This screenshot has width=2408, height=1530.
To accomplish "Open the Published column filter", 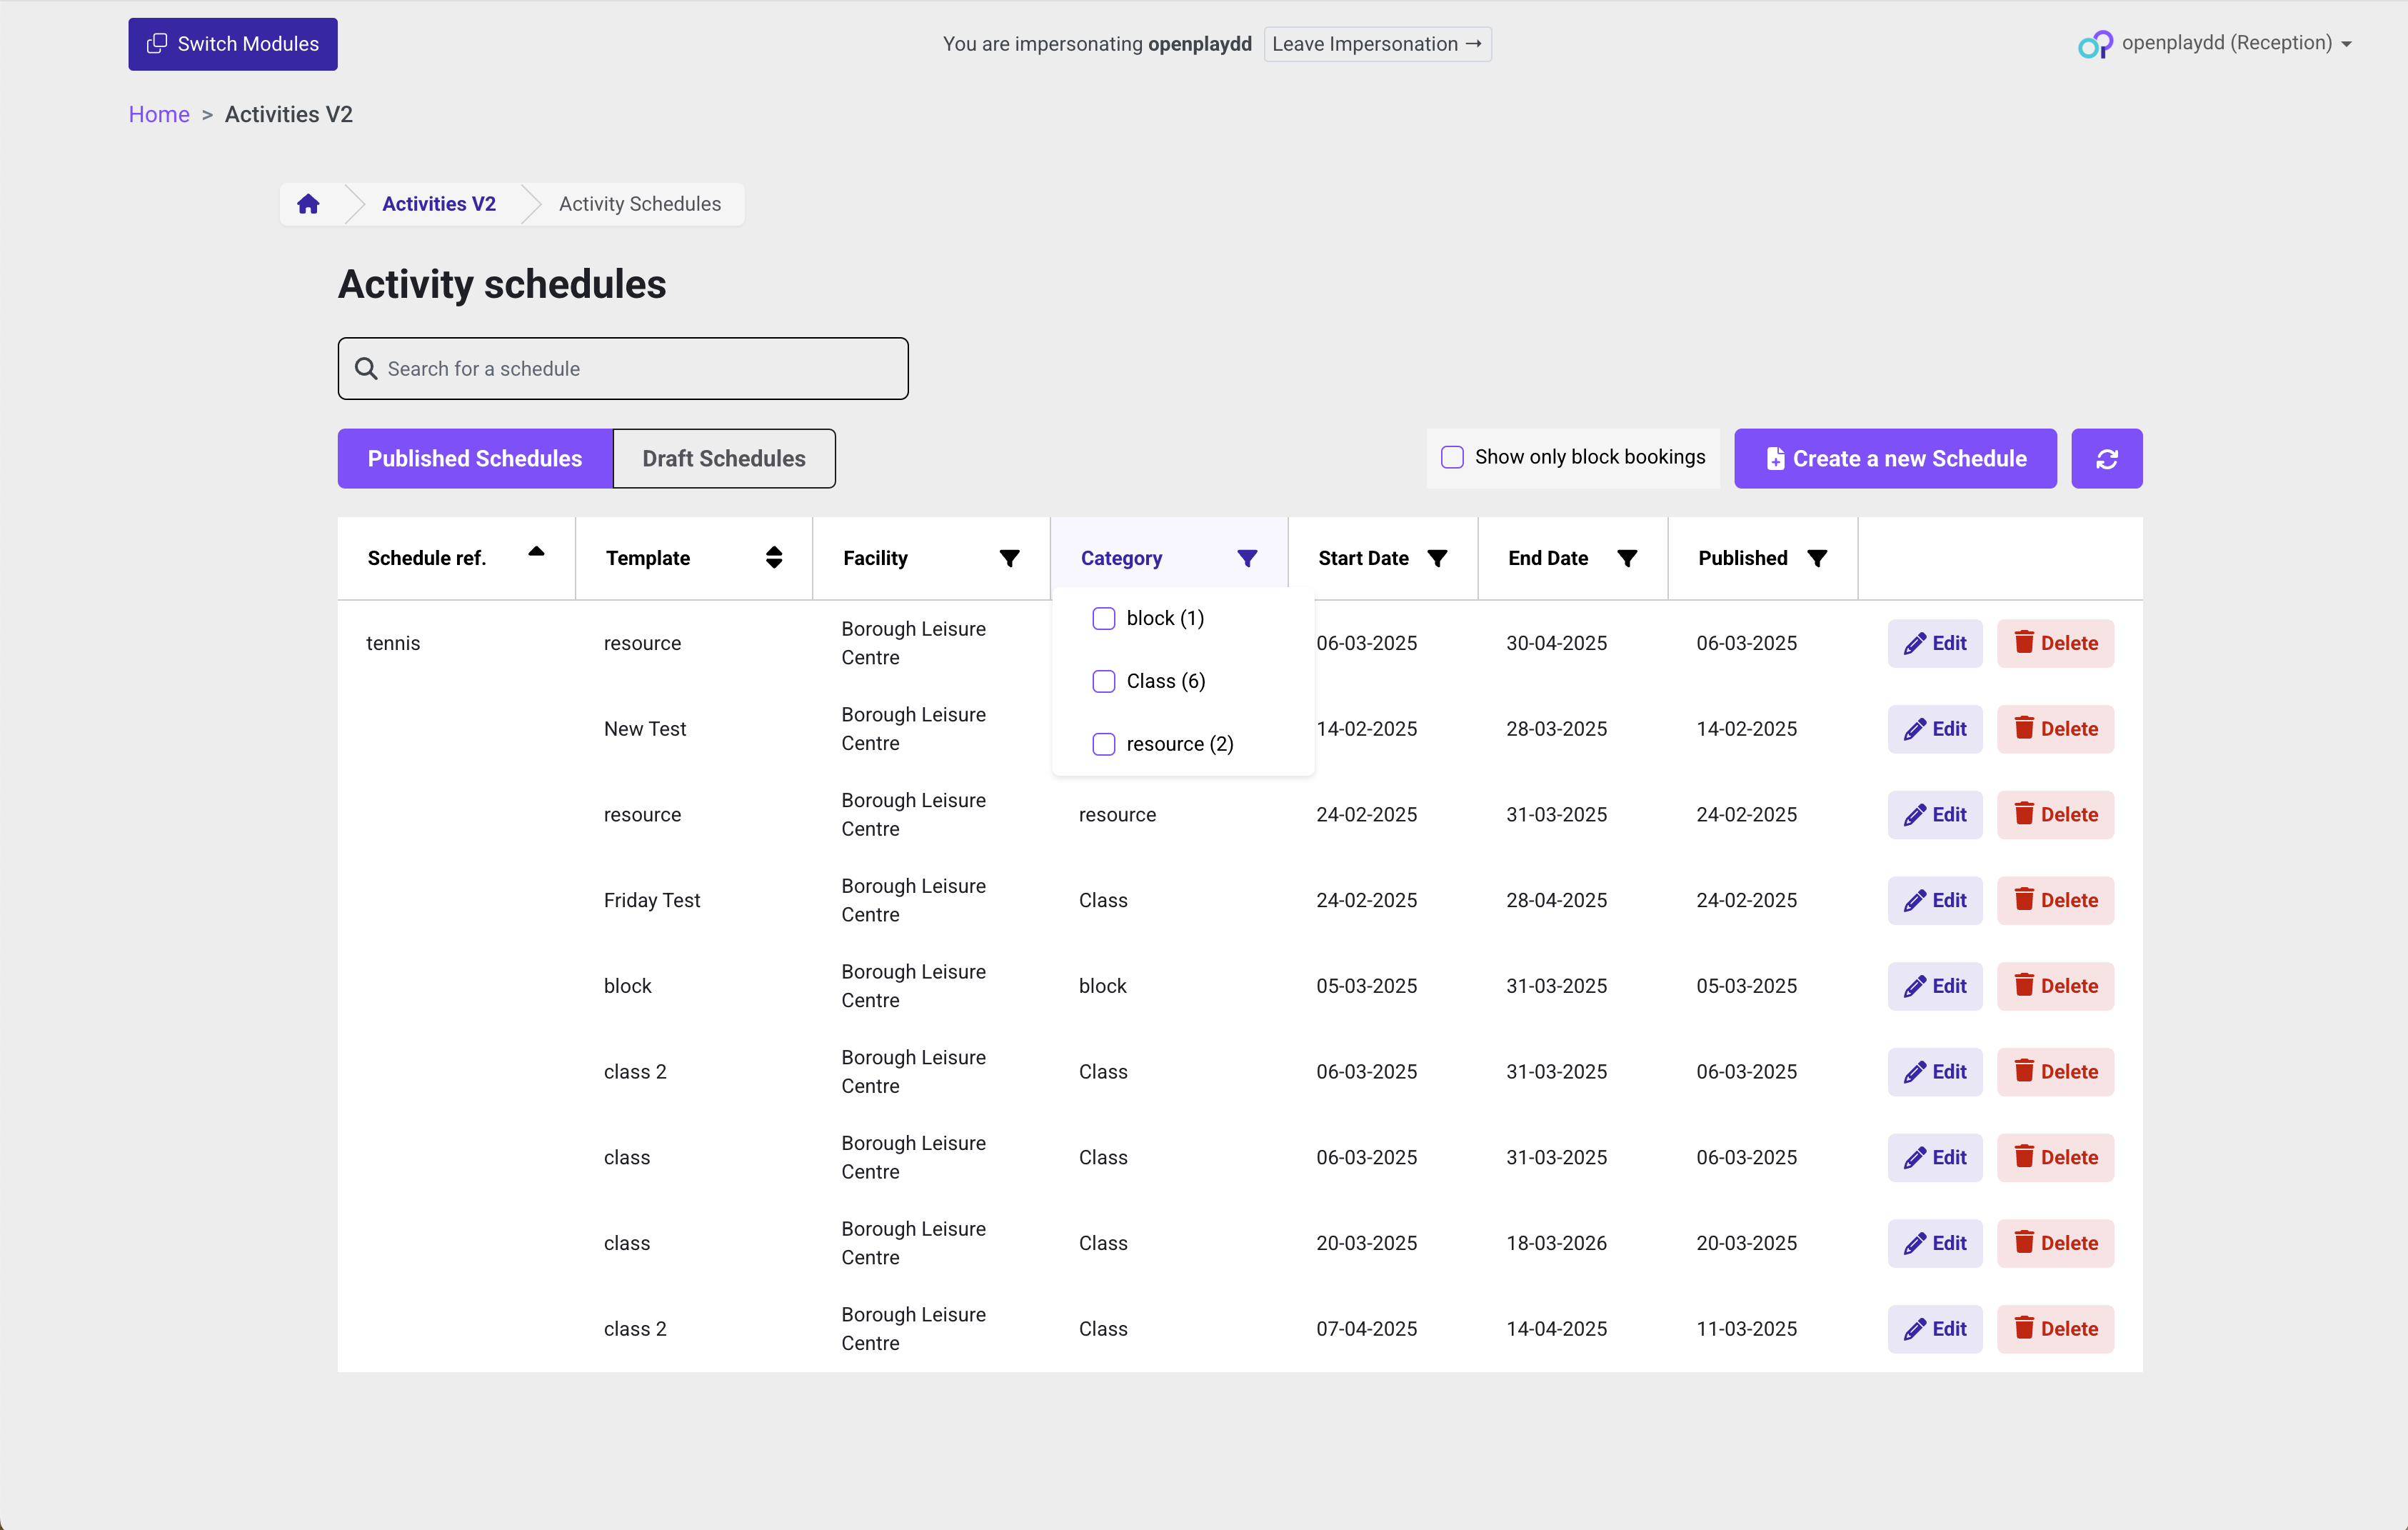I will tap(1817, 558).
